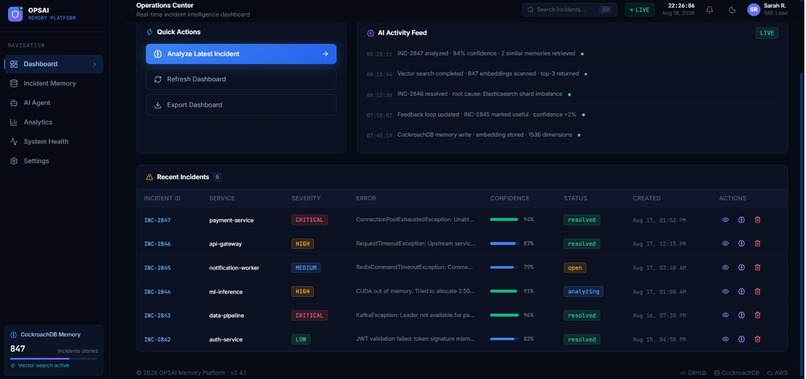Delete incident INC-2847 trash icon

pyautogui.click(x=757, y=220)
